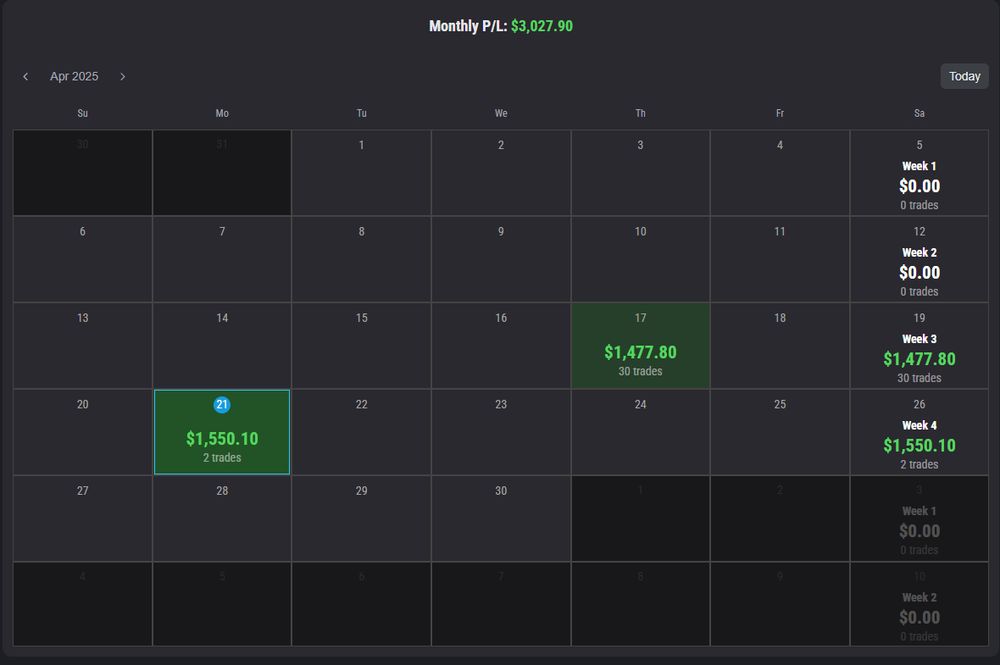Go to previous month arrow
Image resolution: width=1000 pixels, height=665 pixels.
26,77
